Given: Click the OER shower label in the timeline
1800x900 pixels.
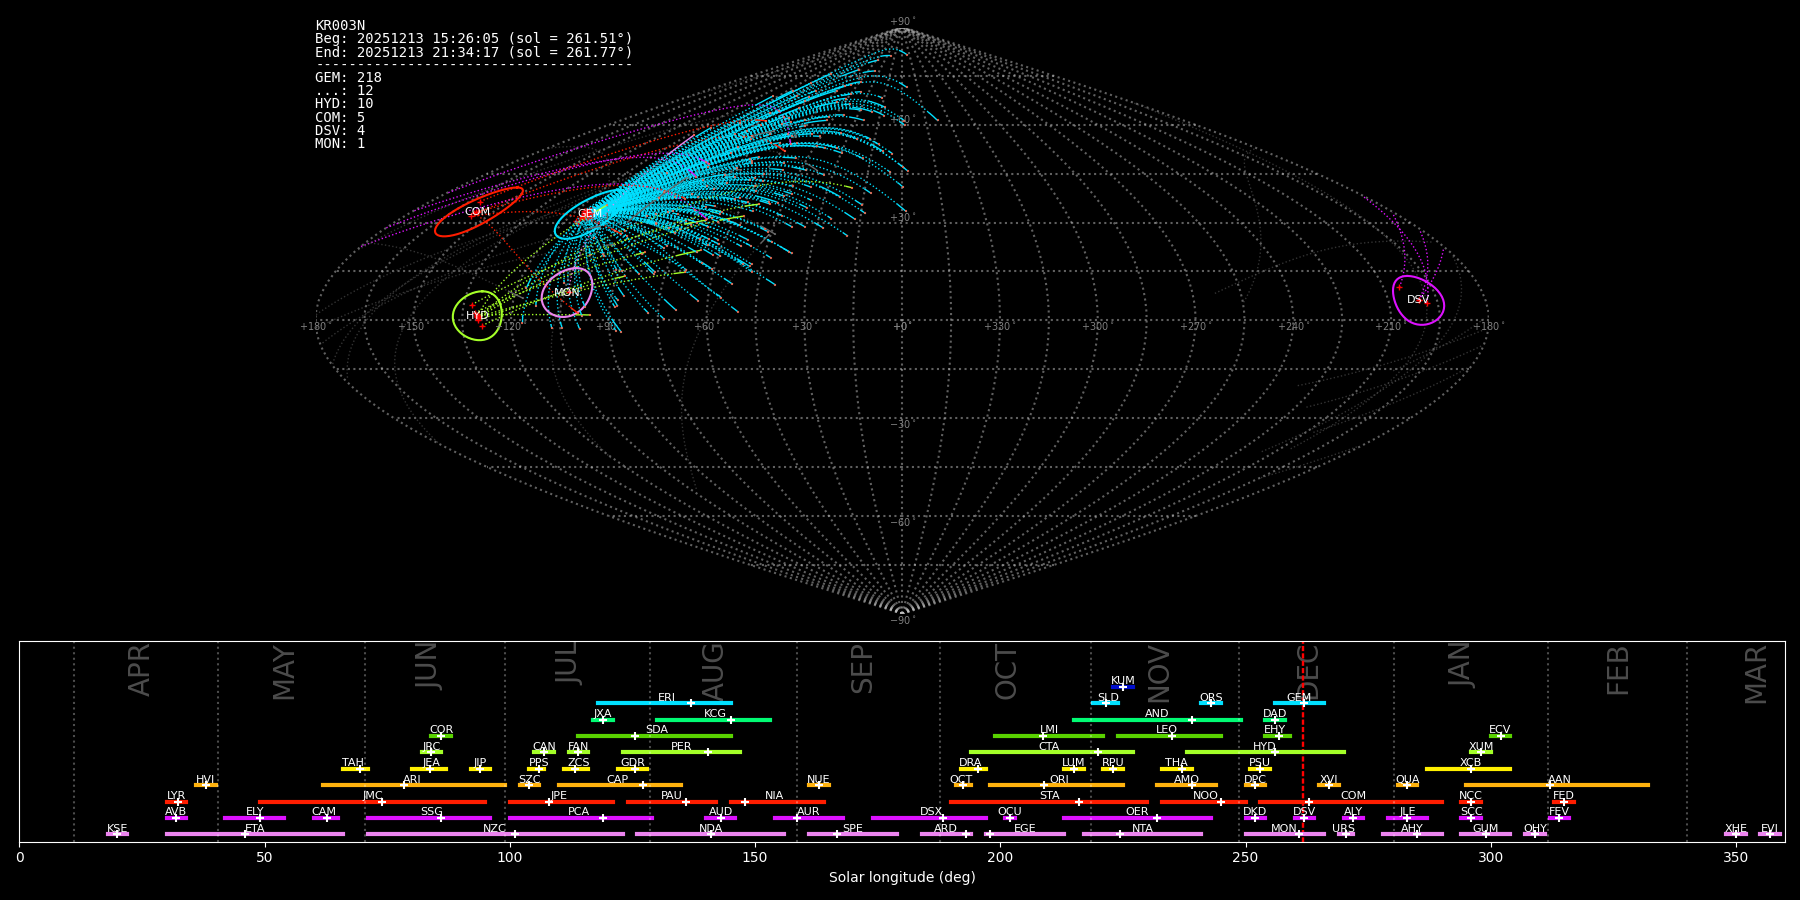Looking at the screenshot, I should 1137,812.
